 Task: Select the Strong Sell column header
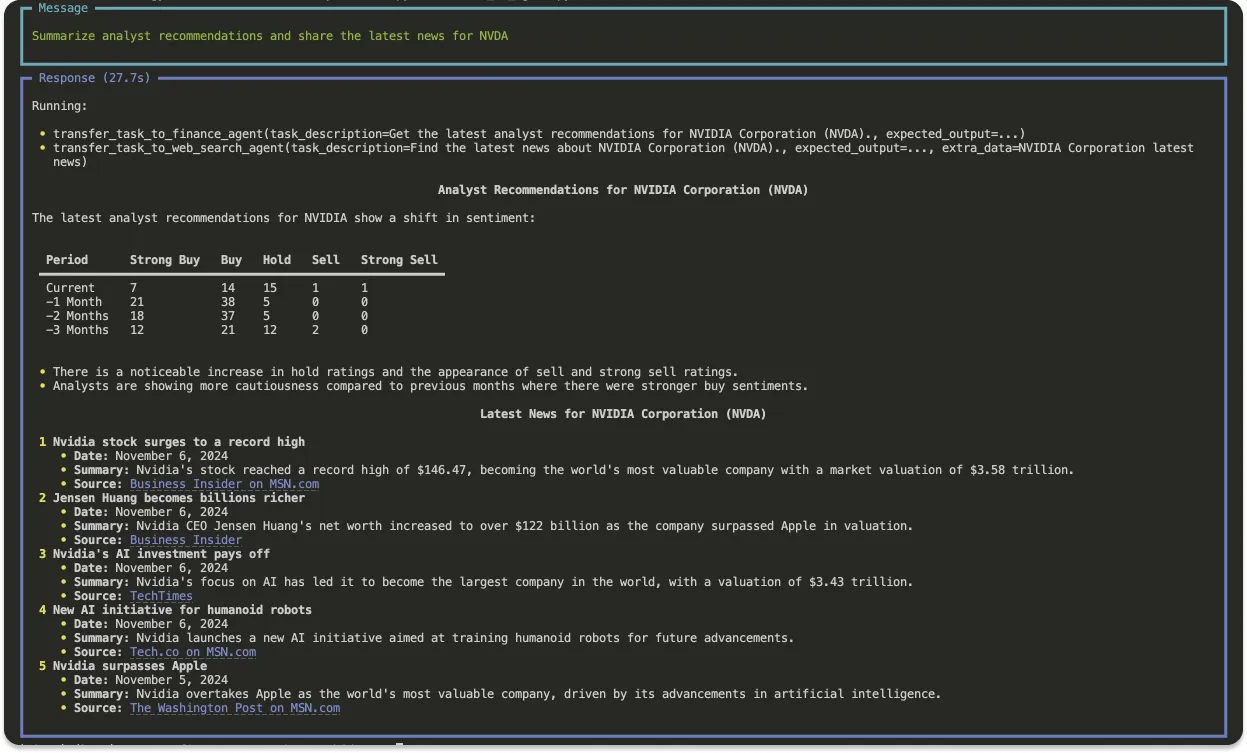click(x=399, y=260)
